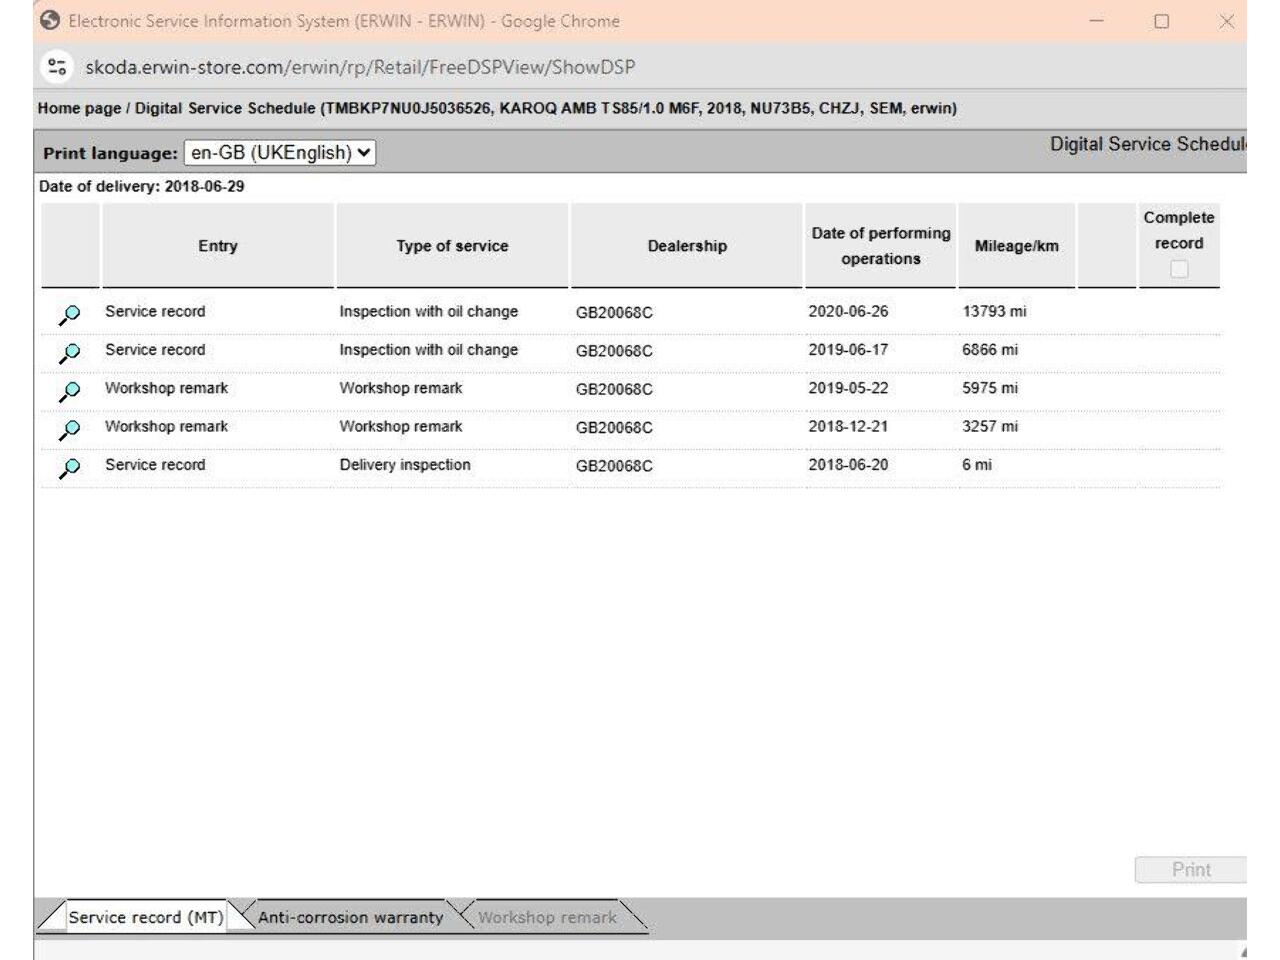Select the 13793 mi mileage cell

point(994,311)
